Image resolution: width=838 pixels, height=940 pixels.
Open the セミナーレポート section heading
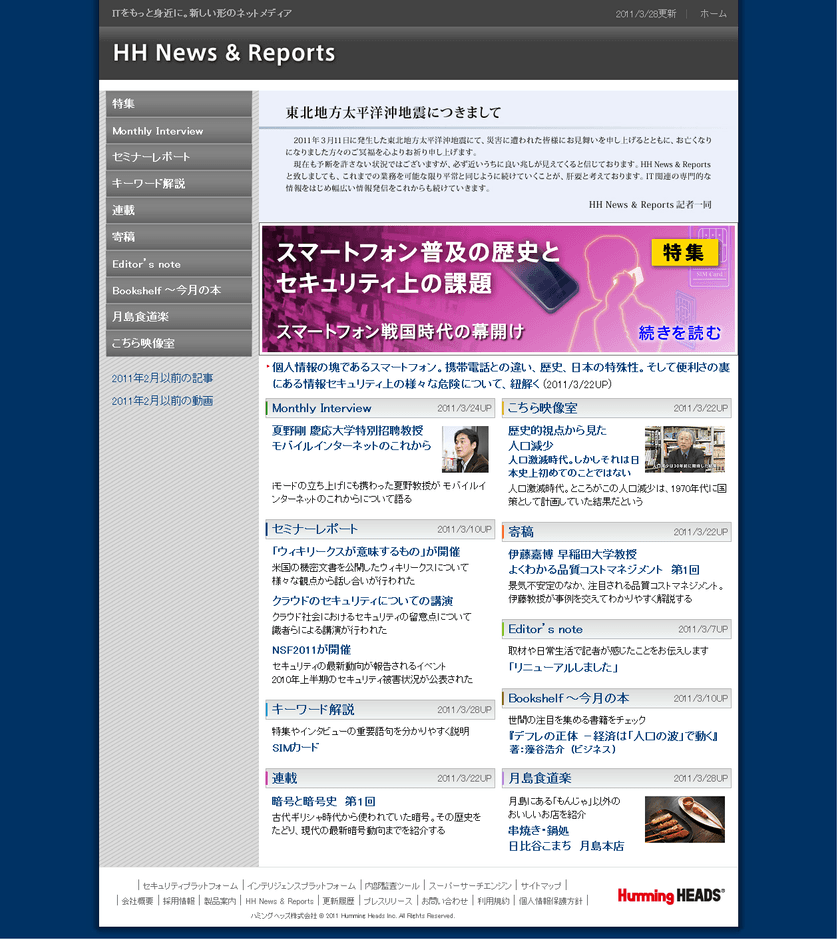click(315, 529)
